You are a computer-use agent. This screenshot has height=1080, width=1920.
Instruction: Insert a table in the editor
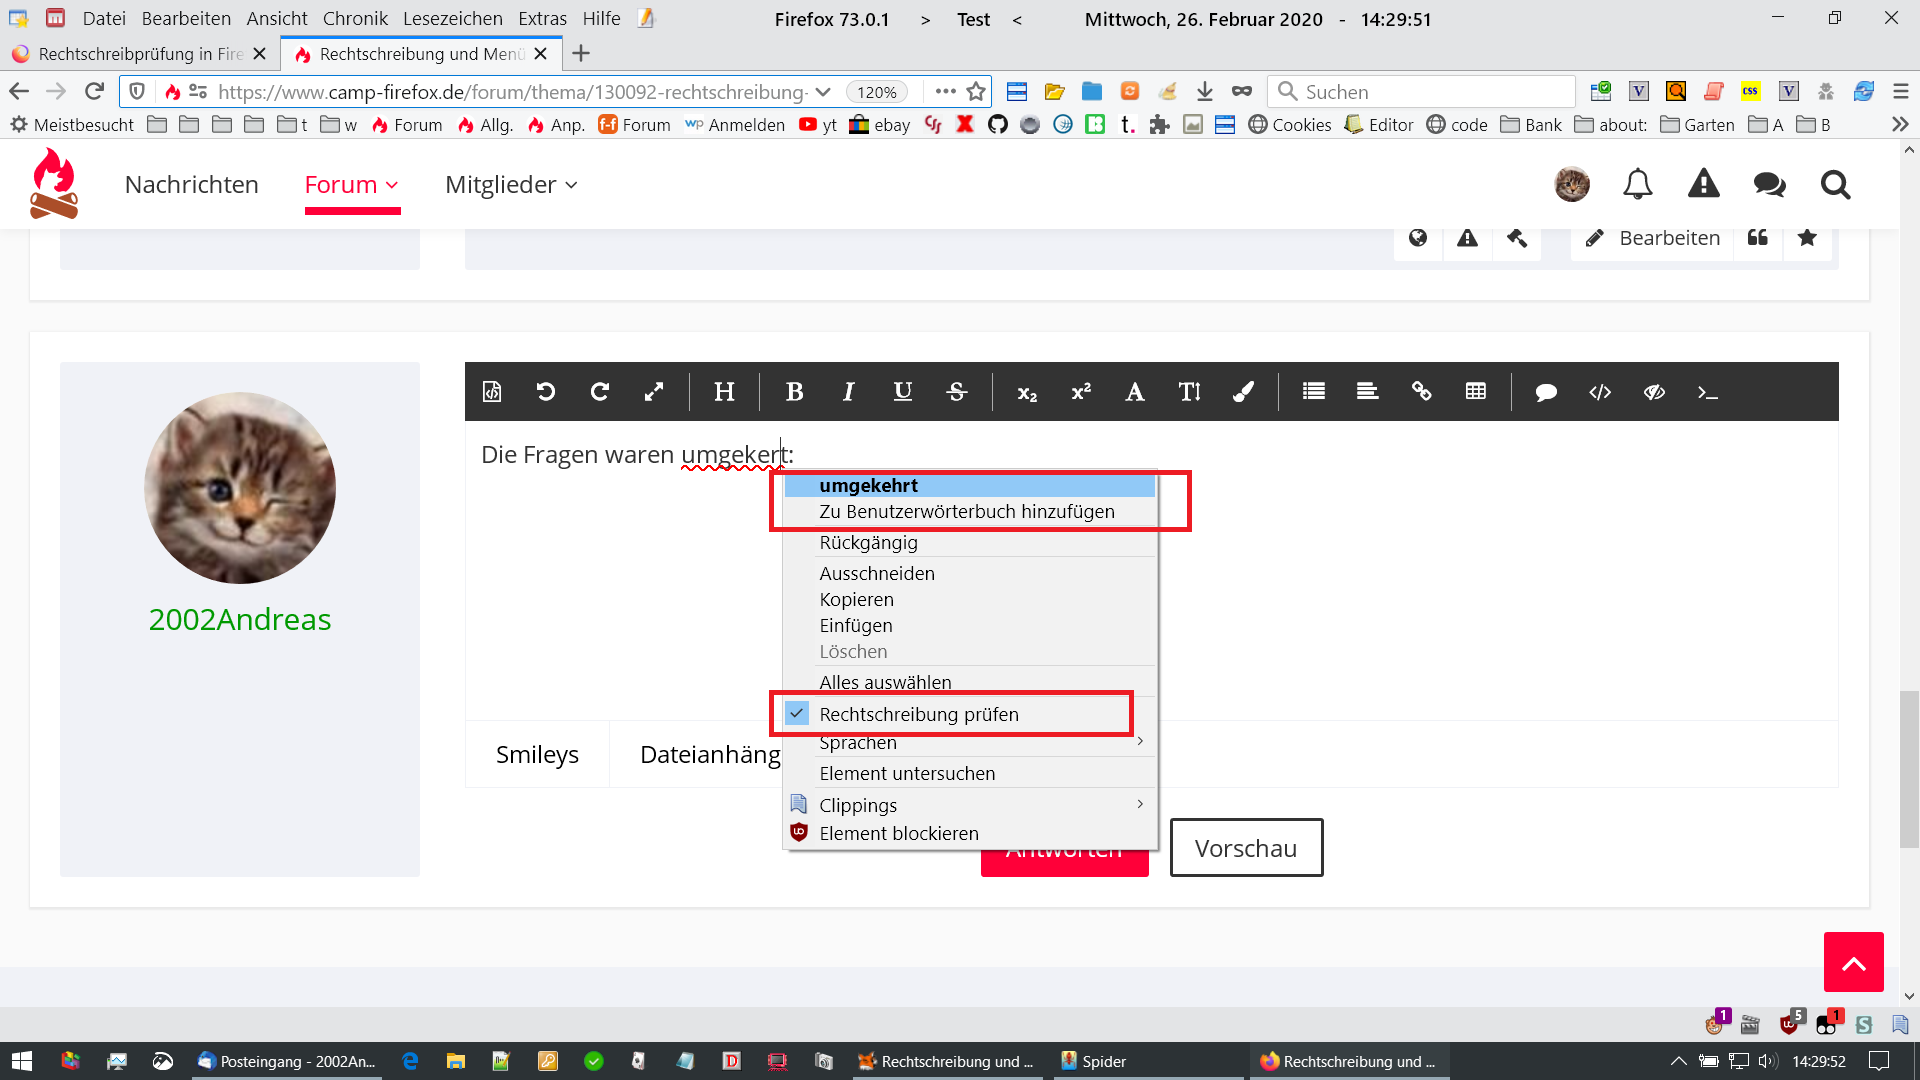pos(1475,392)
